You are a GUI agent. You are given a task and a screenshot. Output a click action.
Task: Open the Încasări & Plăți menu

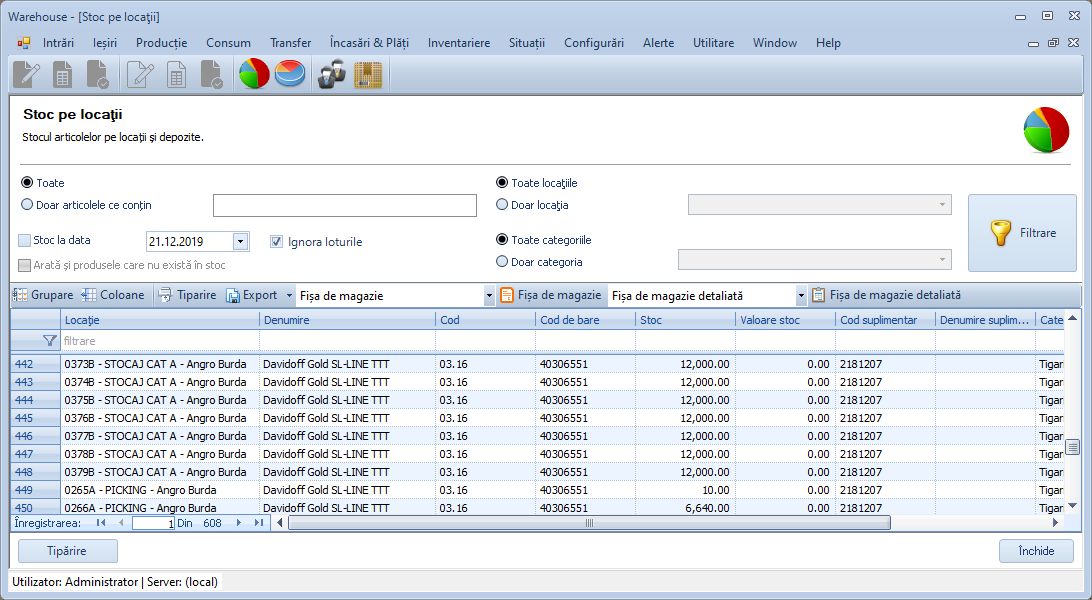368,43
